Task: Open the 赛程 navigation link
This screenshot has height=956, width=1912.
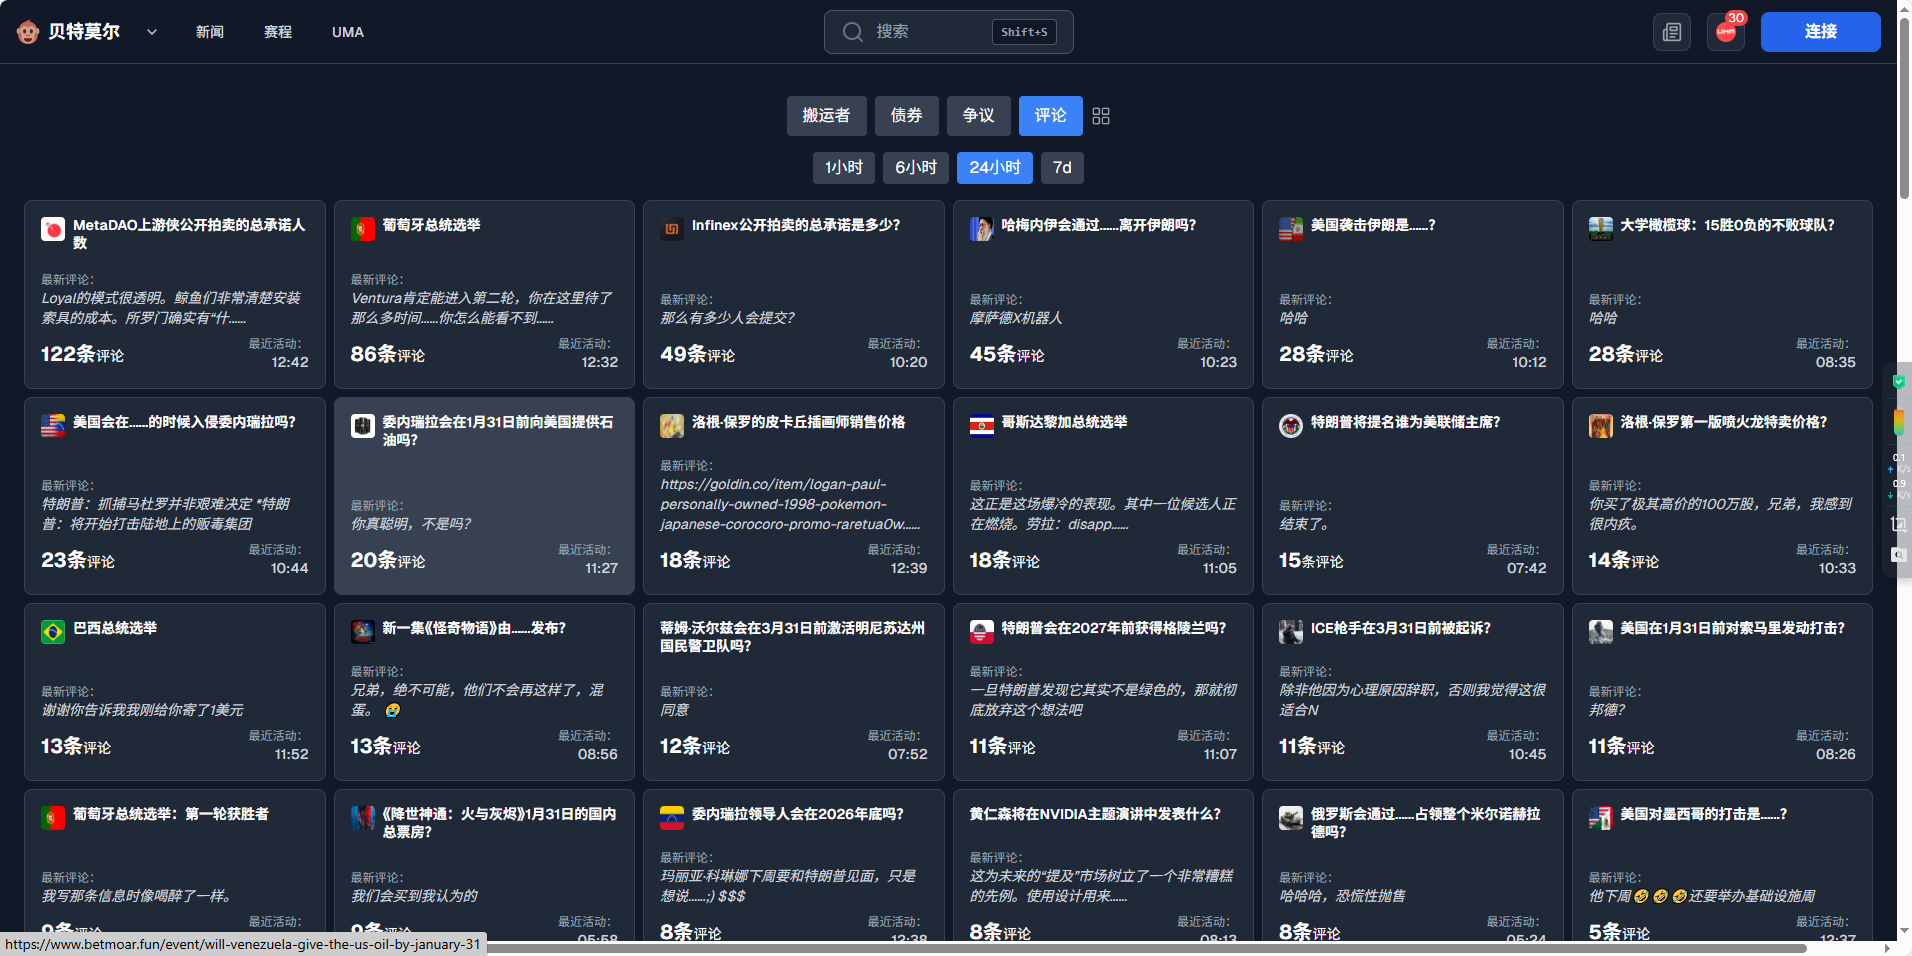Action: pyautogui.click(x=277, y=32)
